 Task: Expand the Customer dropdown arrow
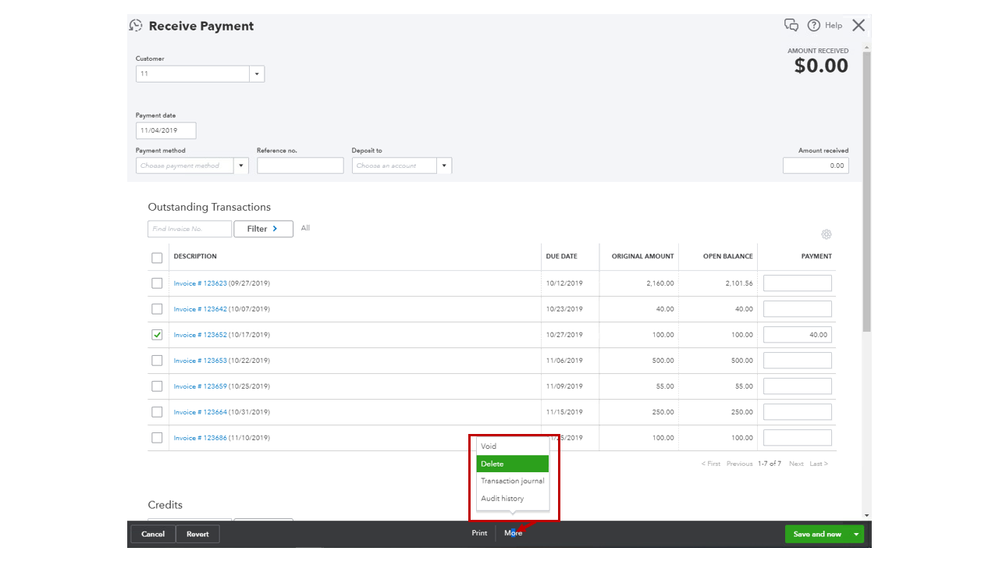tap(257, 74)
